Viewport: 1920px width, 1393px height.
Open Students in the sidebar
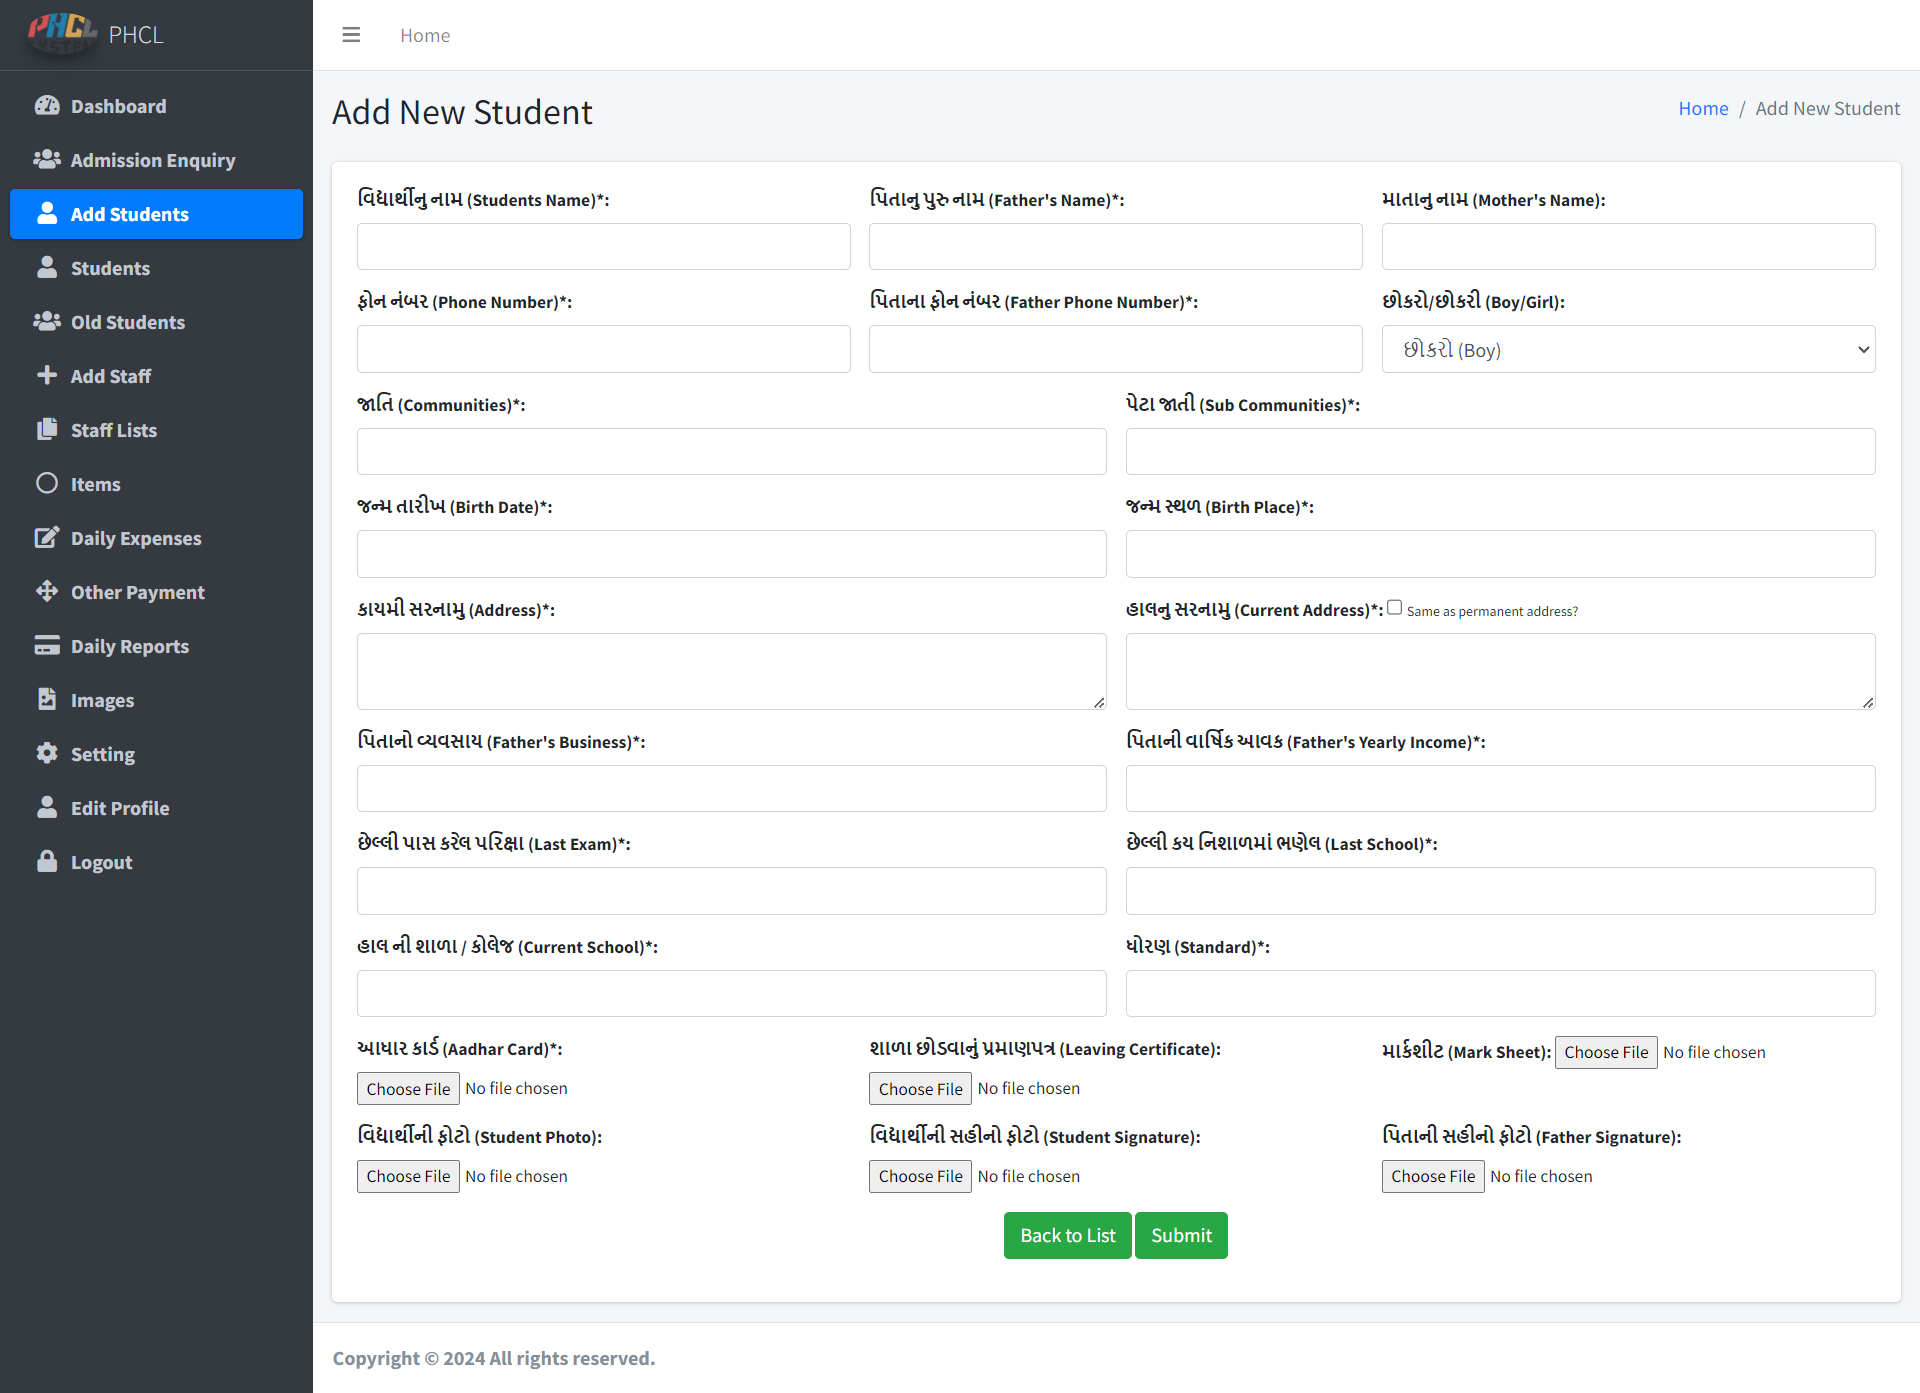point(110,268)
